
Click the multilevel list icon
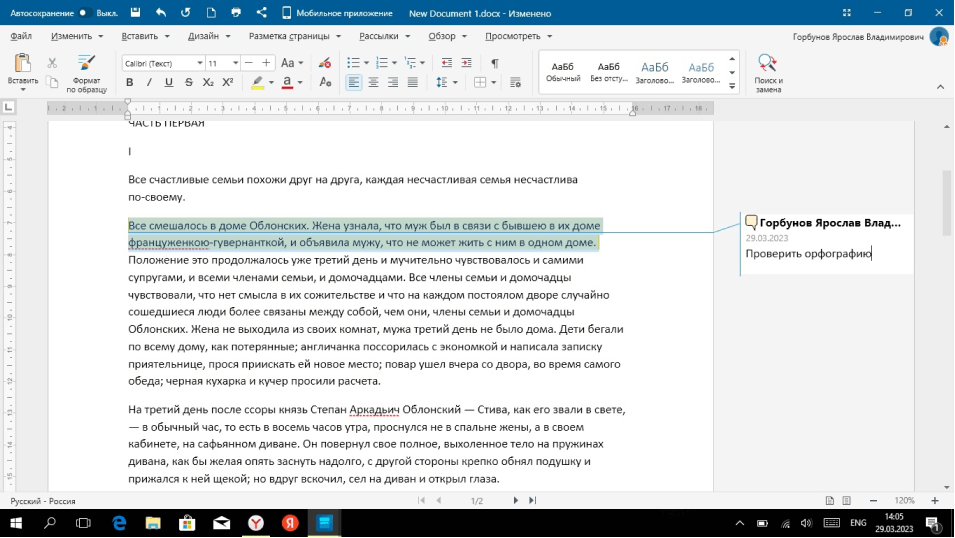(x=411, y=63)
